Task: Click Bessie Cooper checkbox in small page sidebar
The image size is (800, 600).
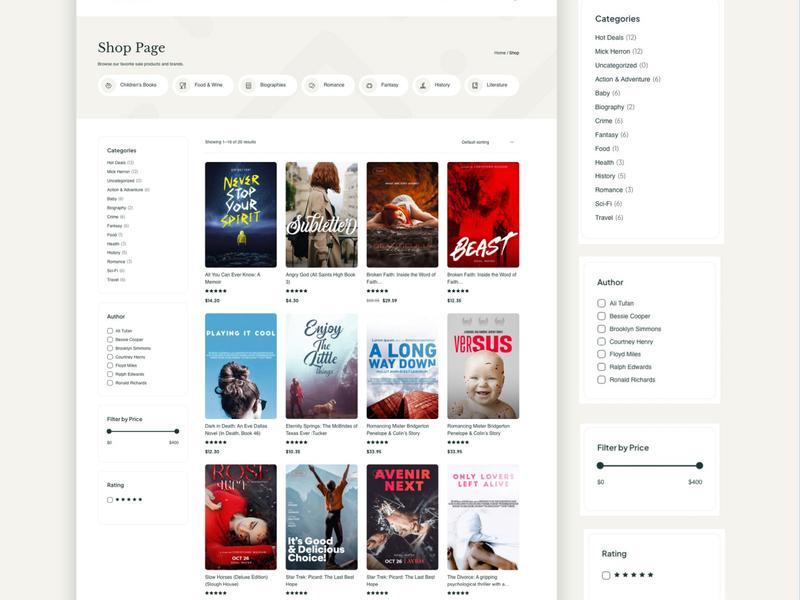Action: (x=110, y=339)
